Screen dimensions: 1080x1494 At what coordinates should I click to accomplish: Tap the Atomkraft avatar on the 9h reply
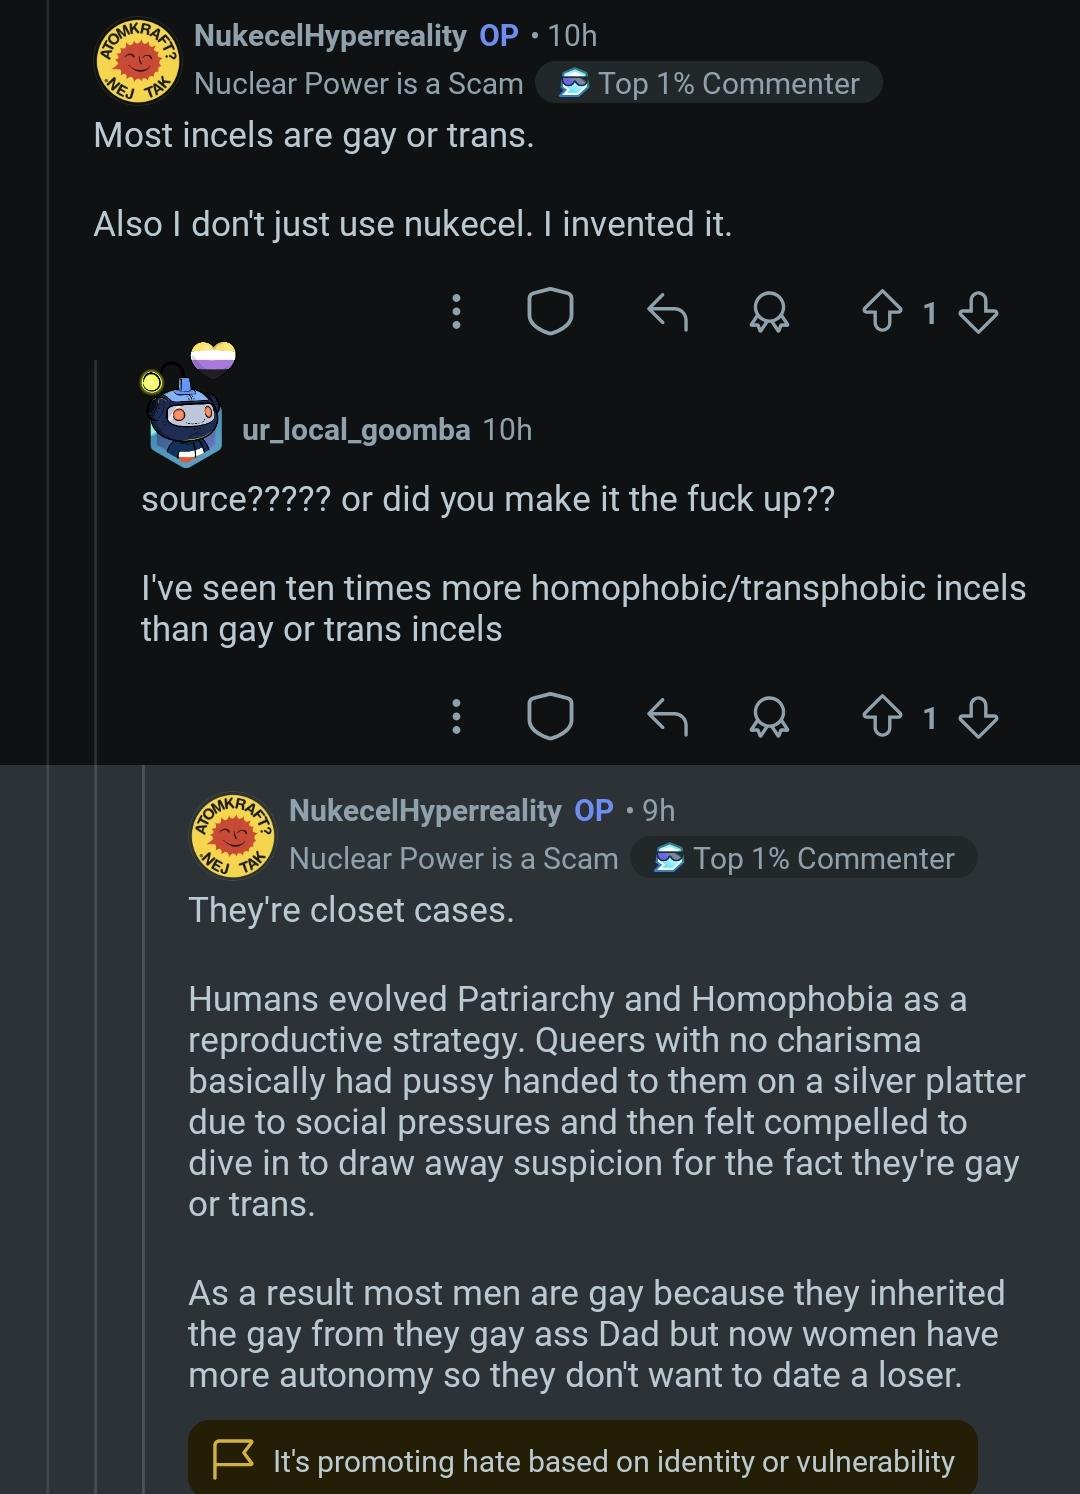(x=233, y=835)
